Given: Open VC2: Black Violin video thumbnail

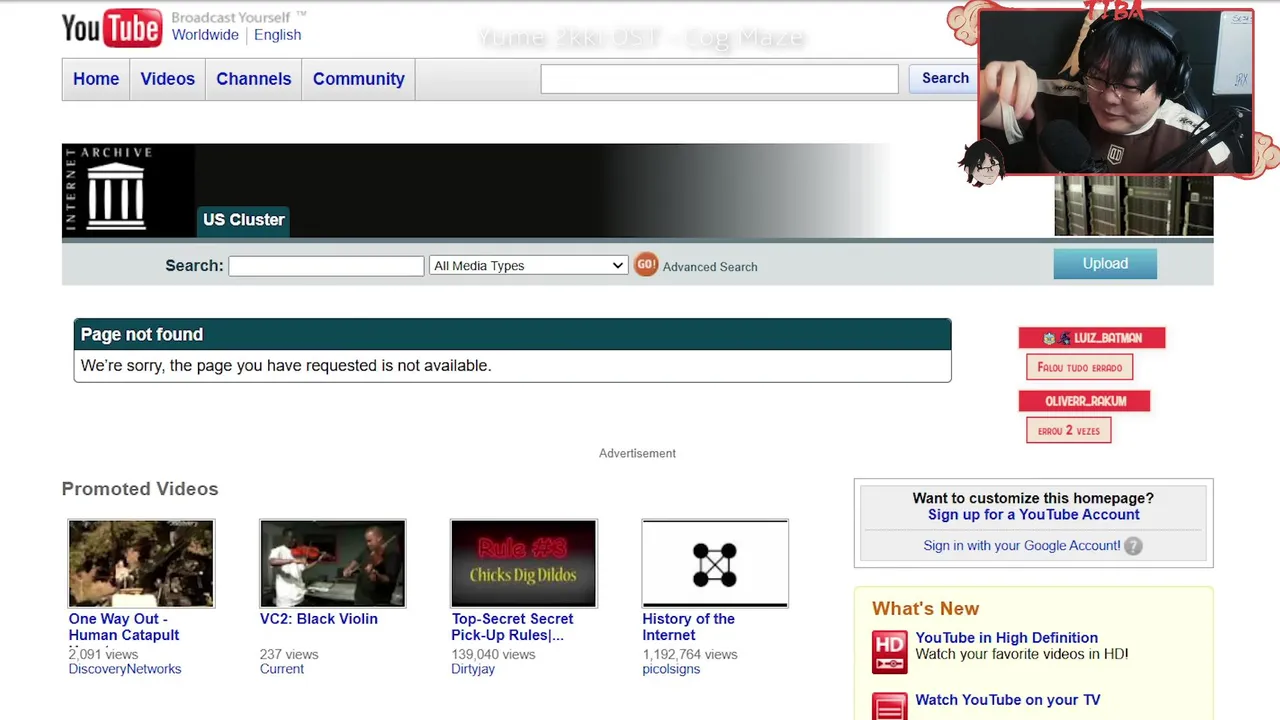Looking at the screenshot, I should (332, 563).
